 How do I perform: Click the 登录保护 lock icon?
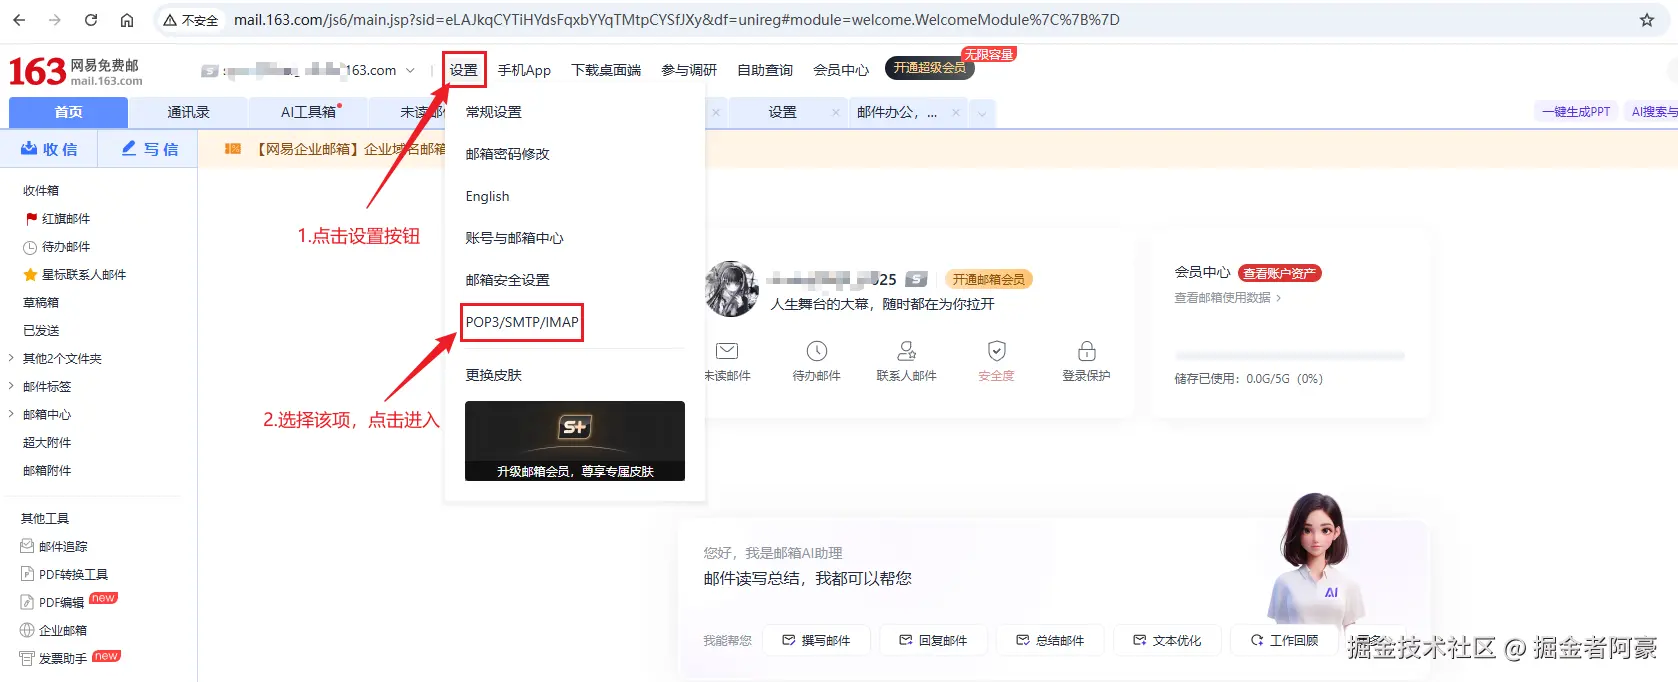click(1087, 351)
